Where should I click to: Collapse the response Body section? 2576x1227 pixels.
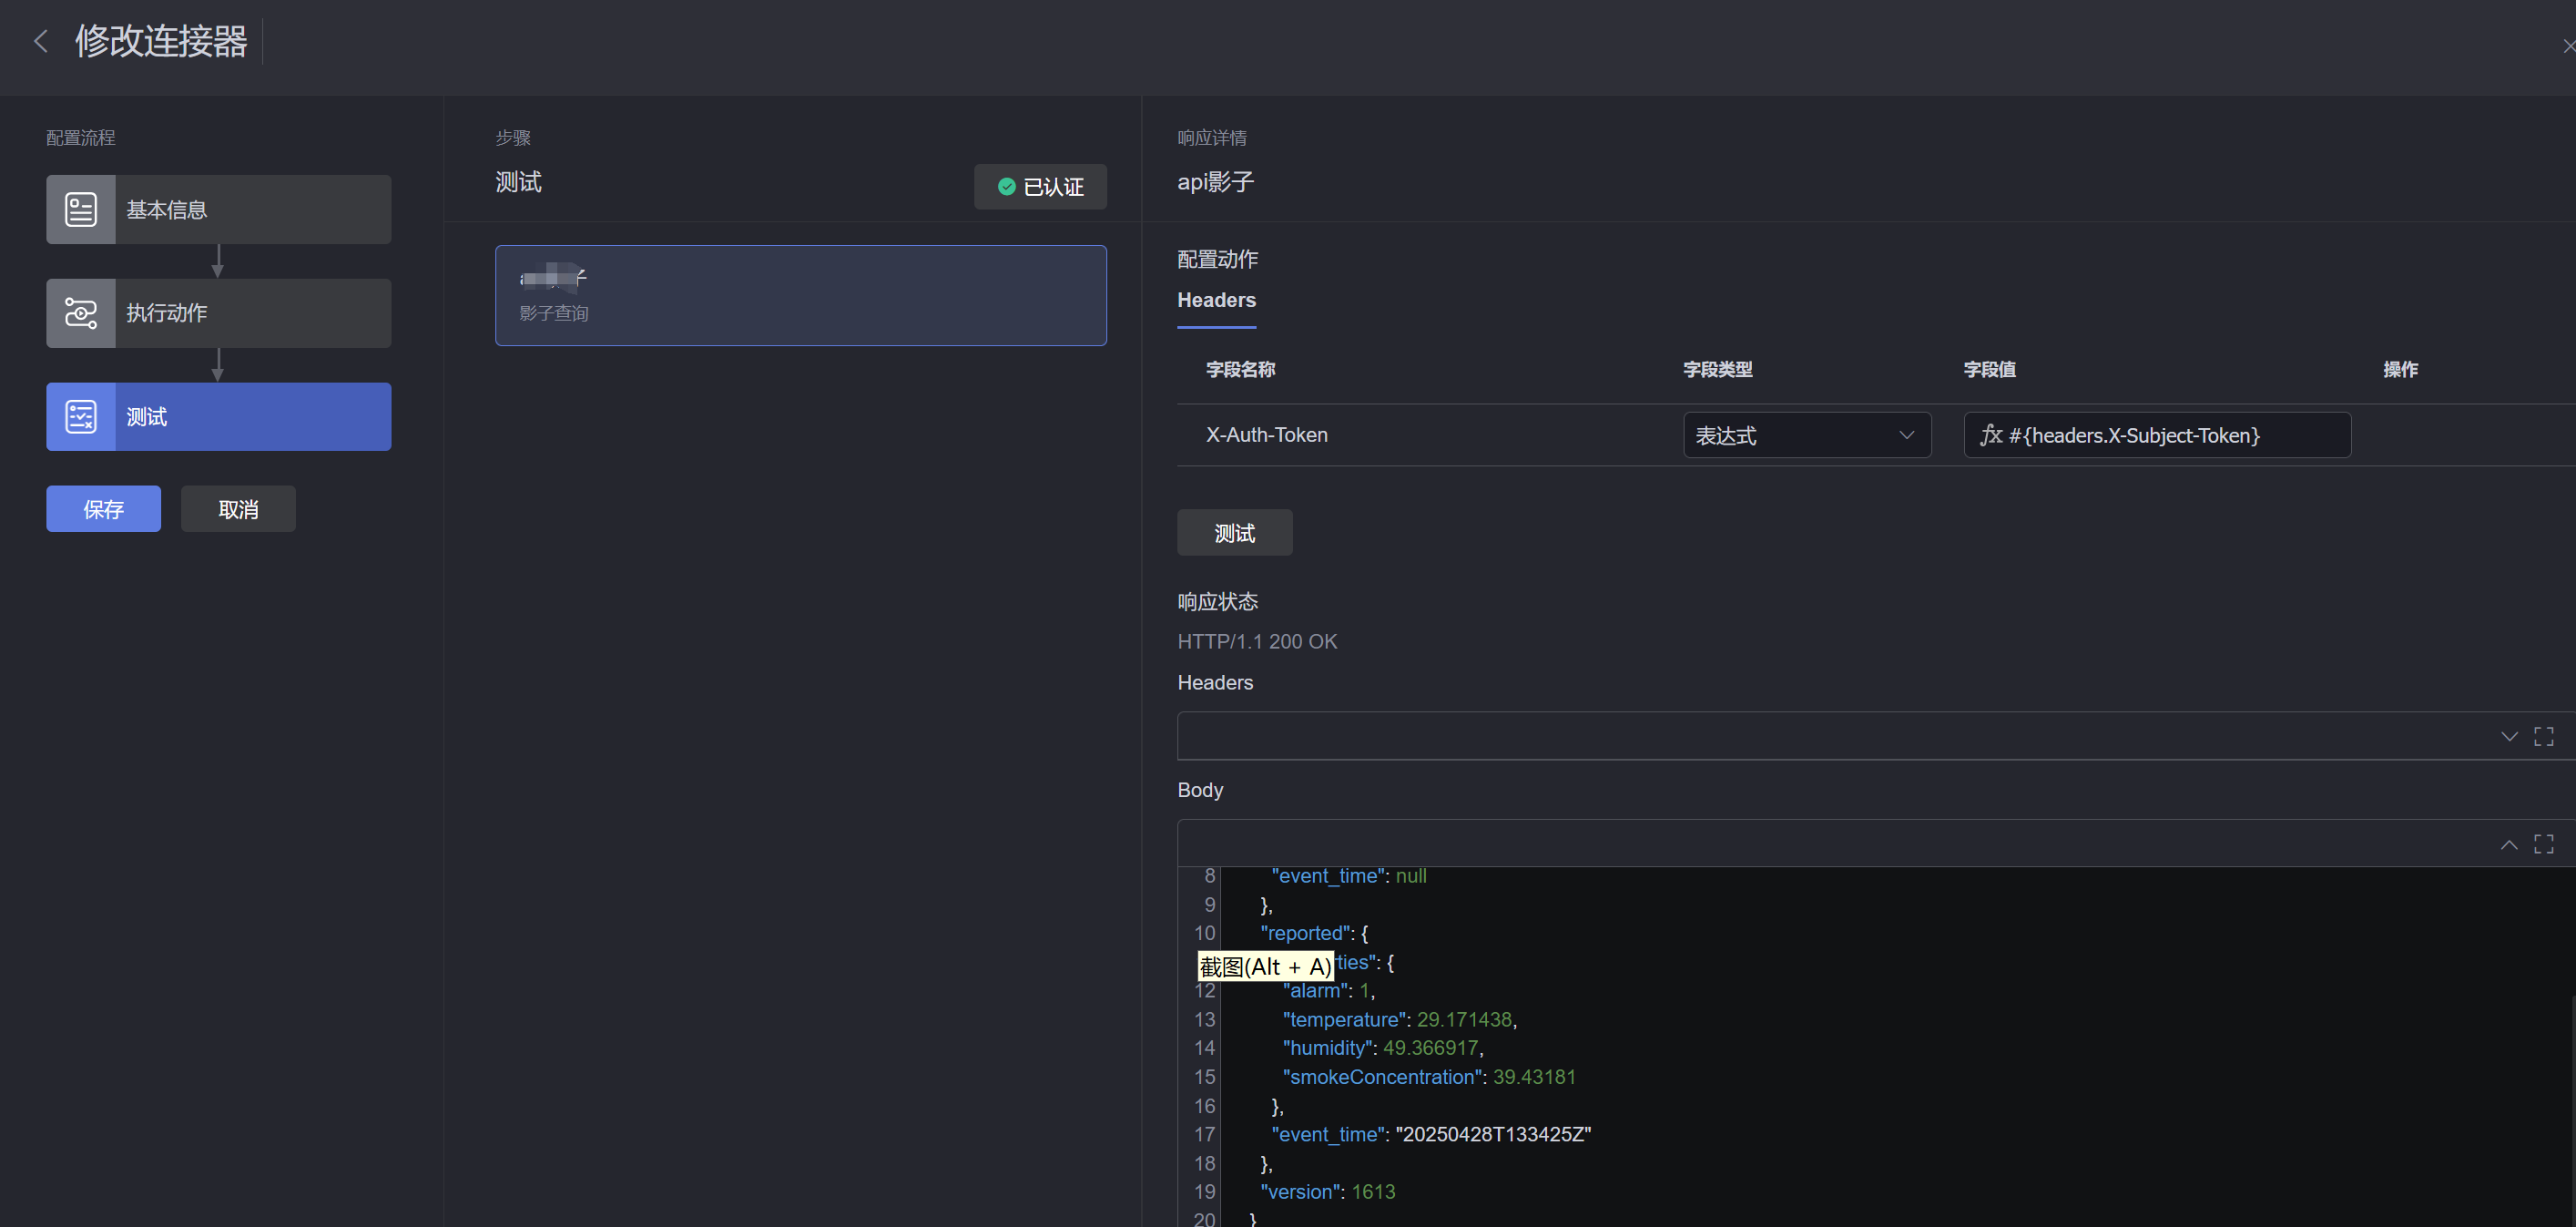point(2508,844)
